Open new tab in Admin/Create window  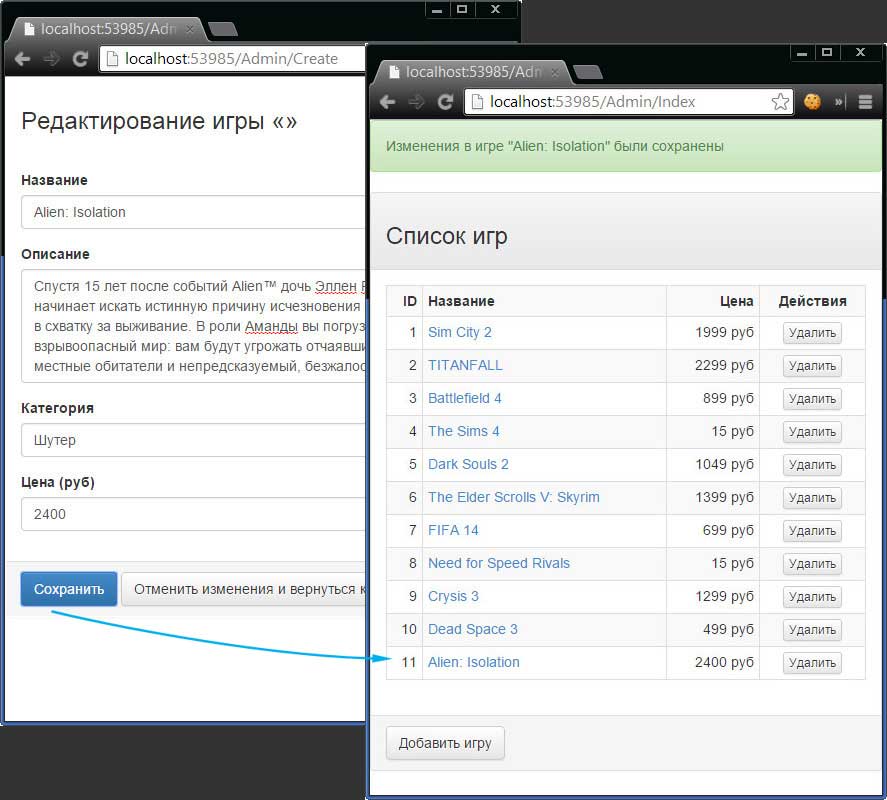(222, 29)
